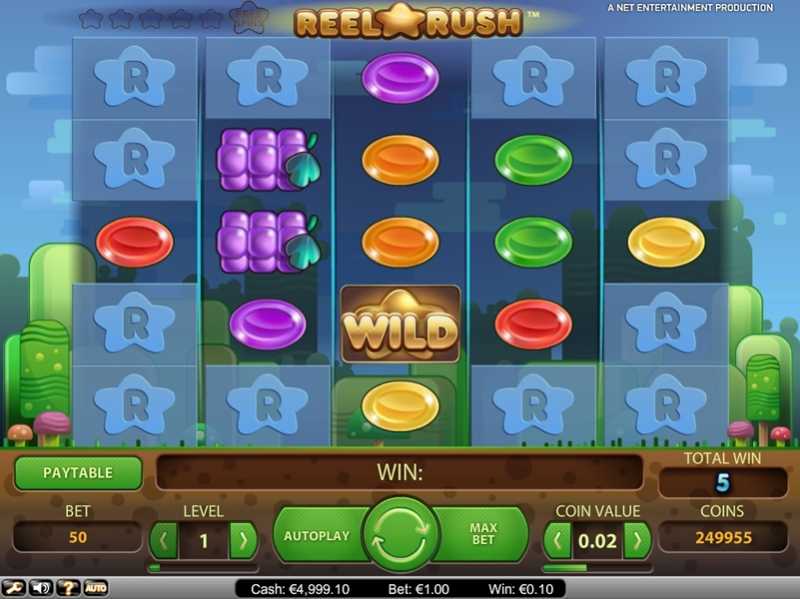800x599 pixels.
Task: Raise coin value with the right arrow
Action: [x=637, y=540]
